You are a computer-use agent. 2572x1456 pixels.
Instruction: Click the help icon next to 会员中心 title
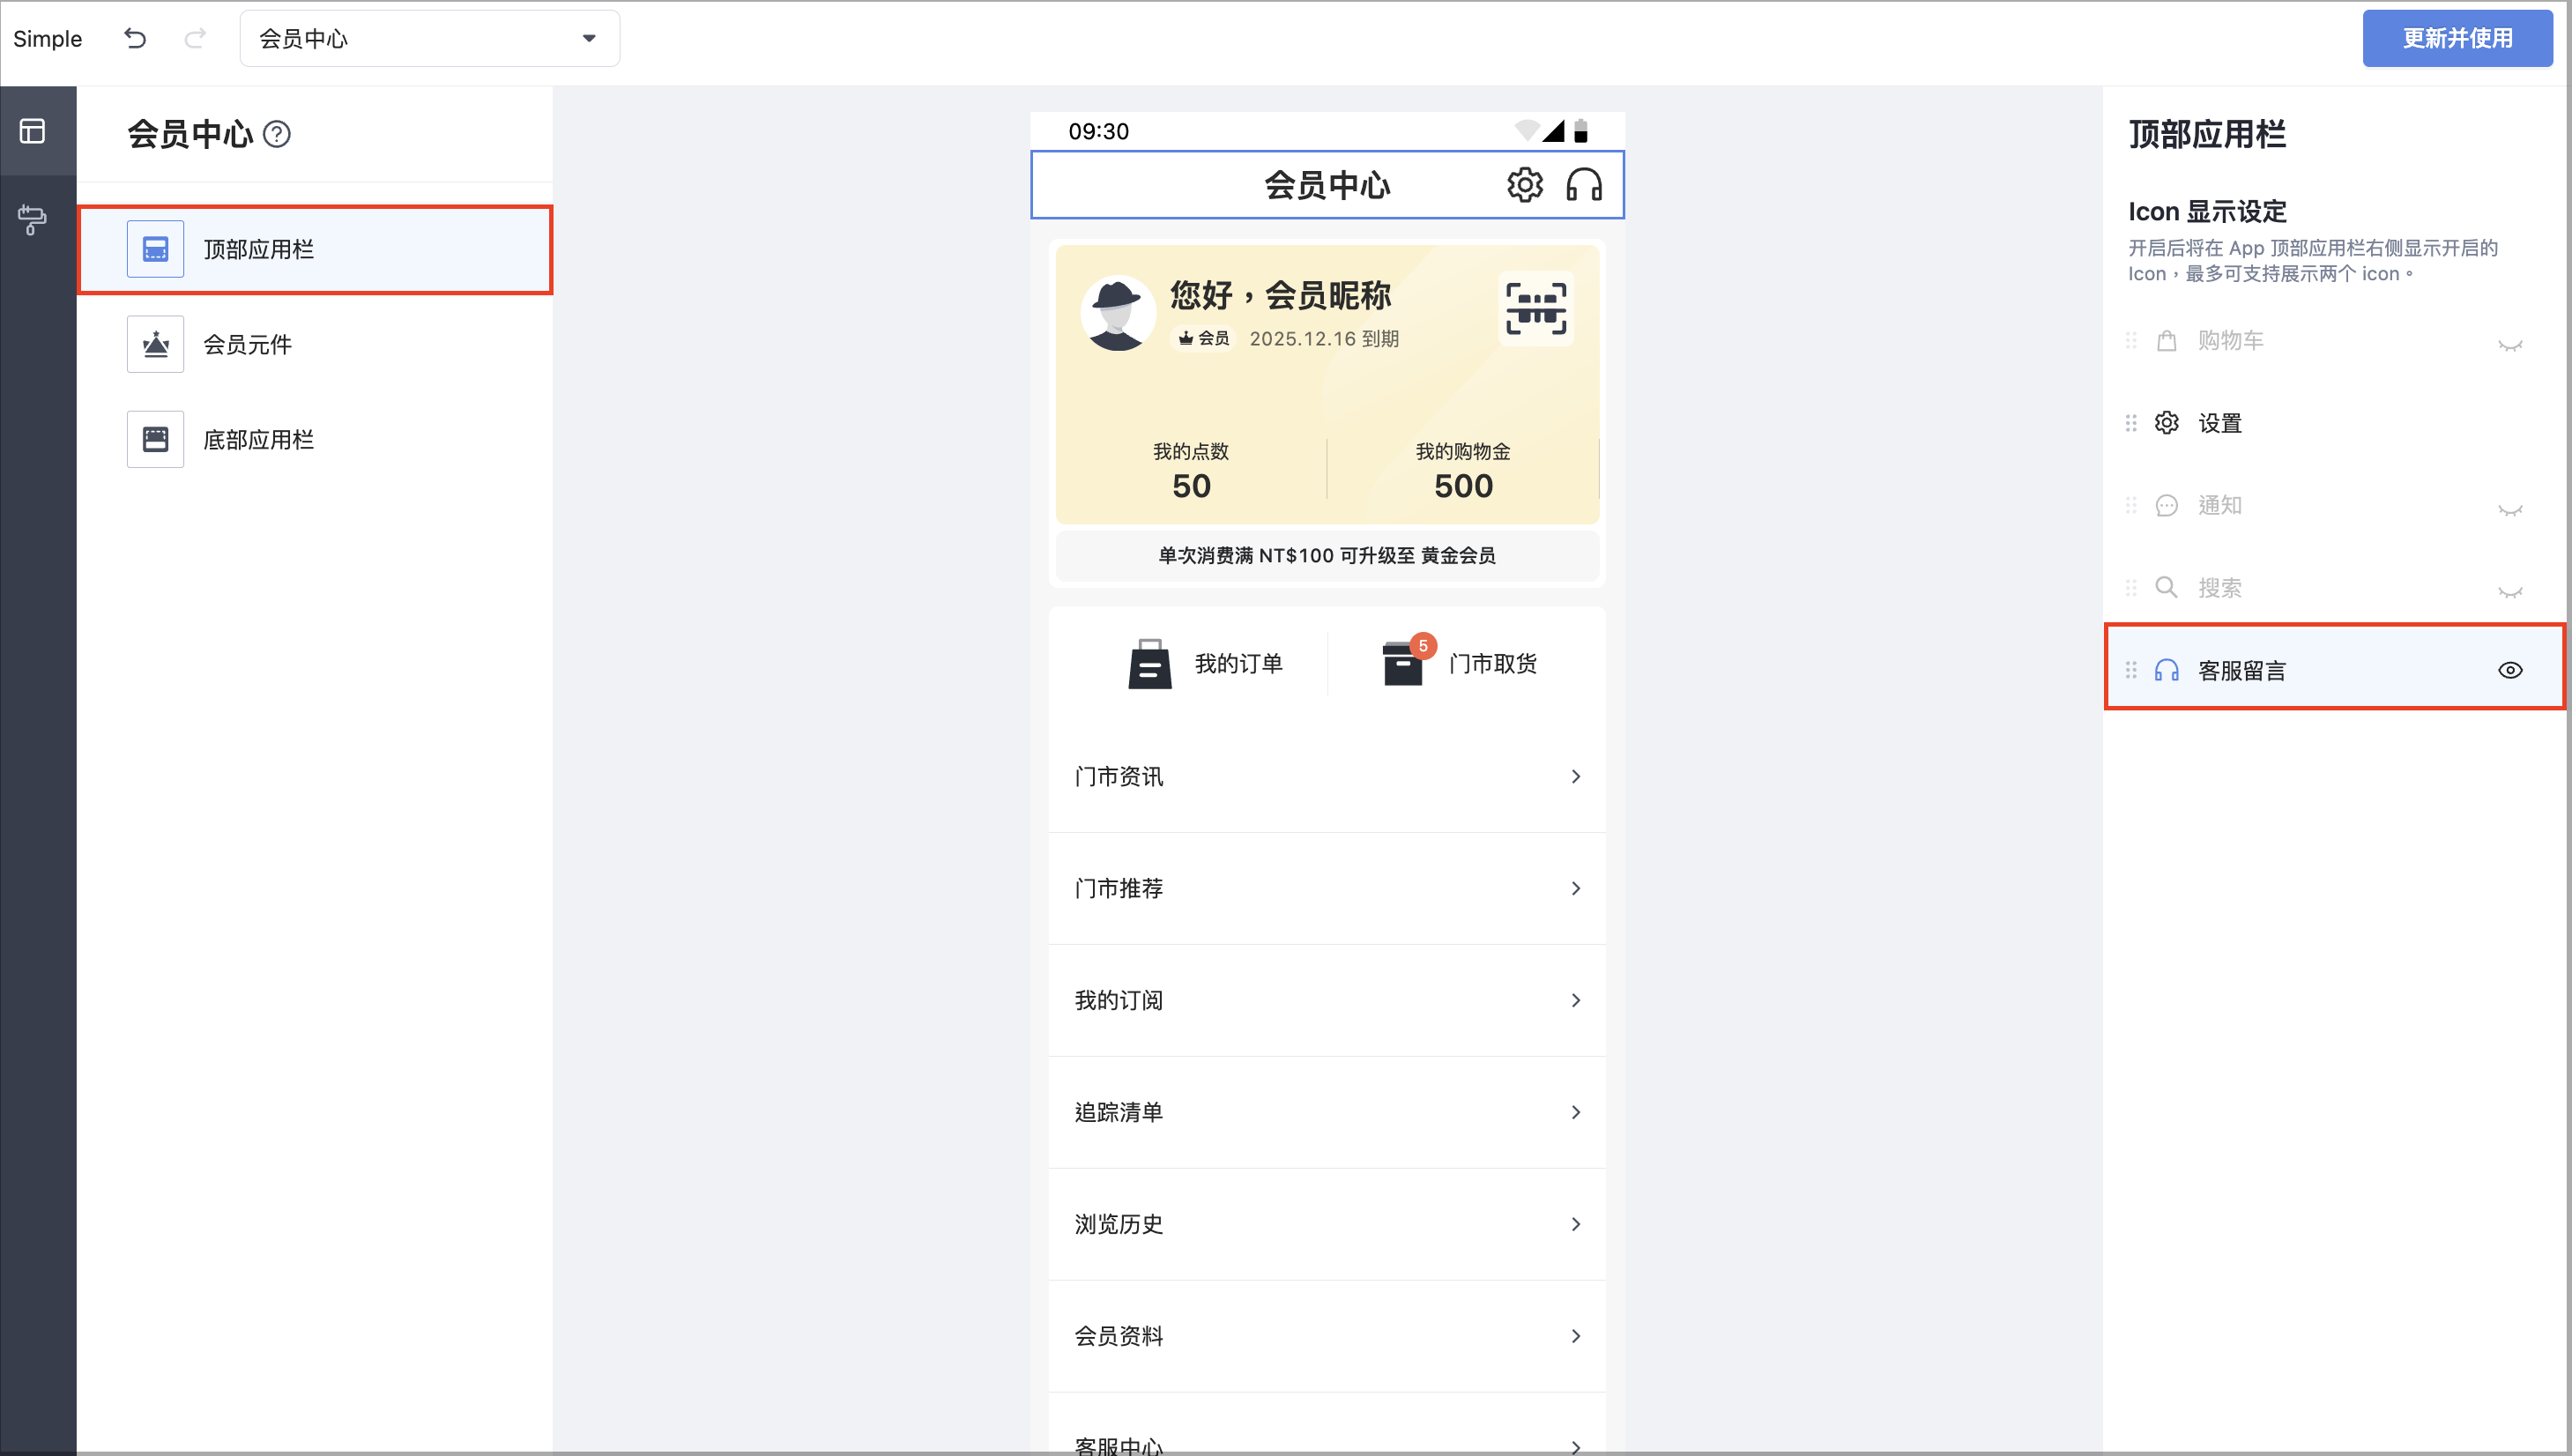click(x=277, y=134)
